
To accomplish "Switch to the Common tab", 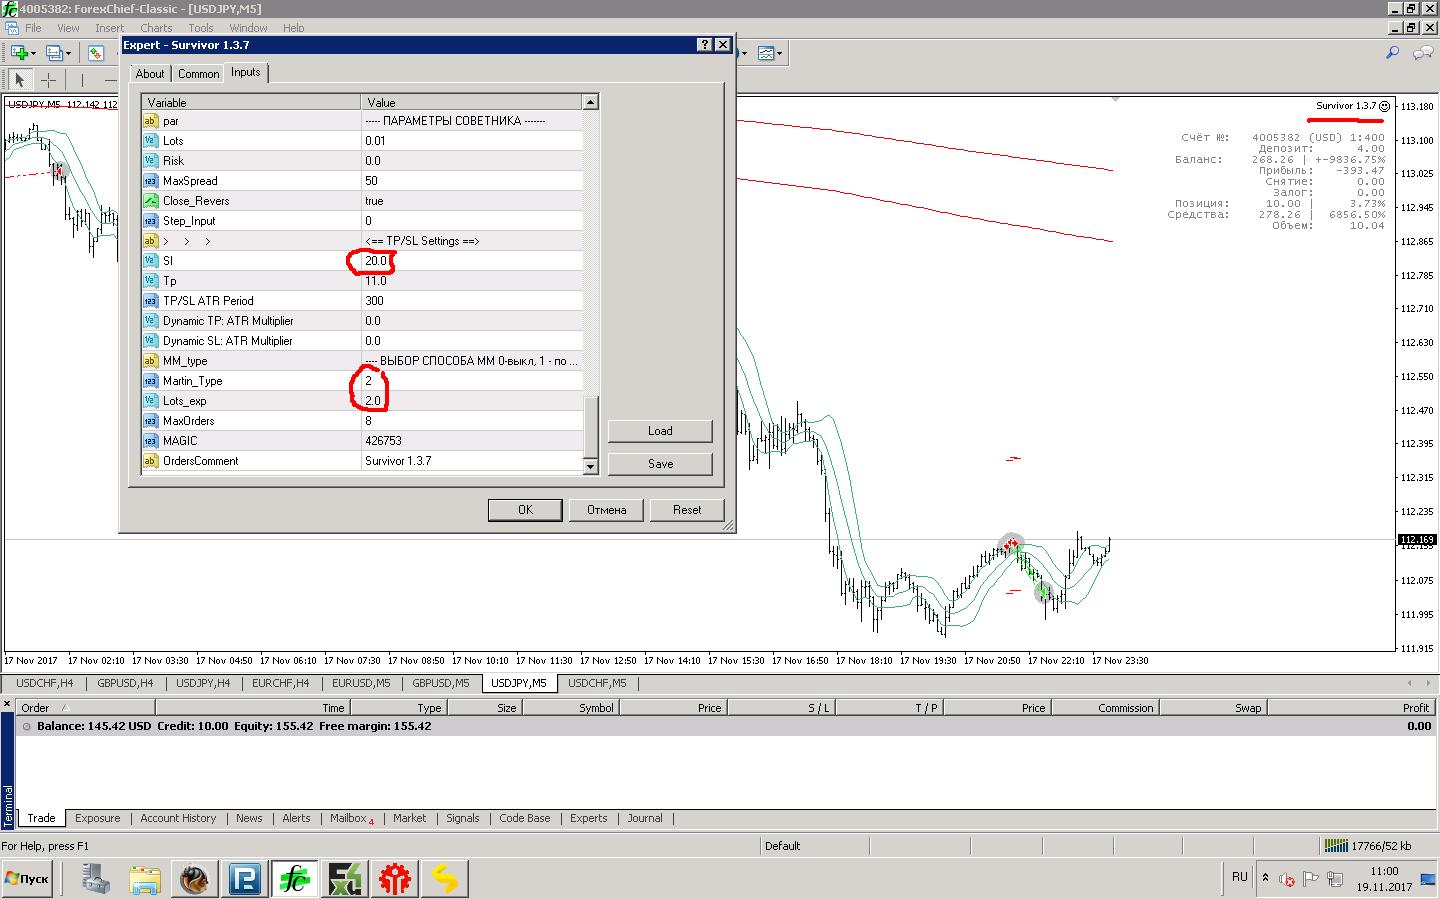I will (x=198, y=74).
